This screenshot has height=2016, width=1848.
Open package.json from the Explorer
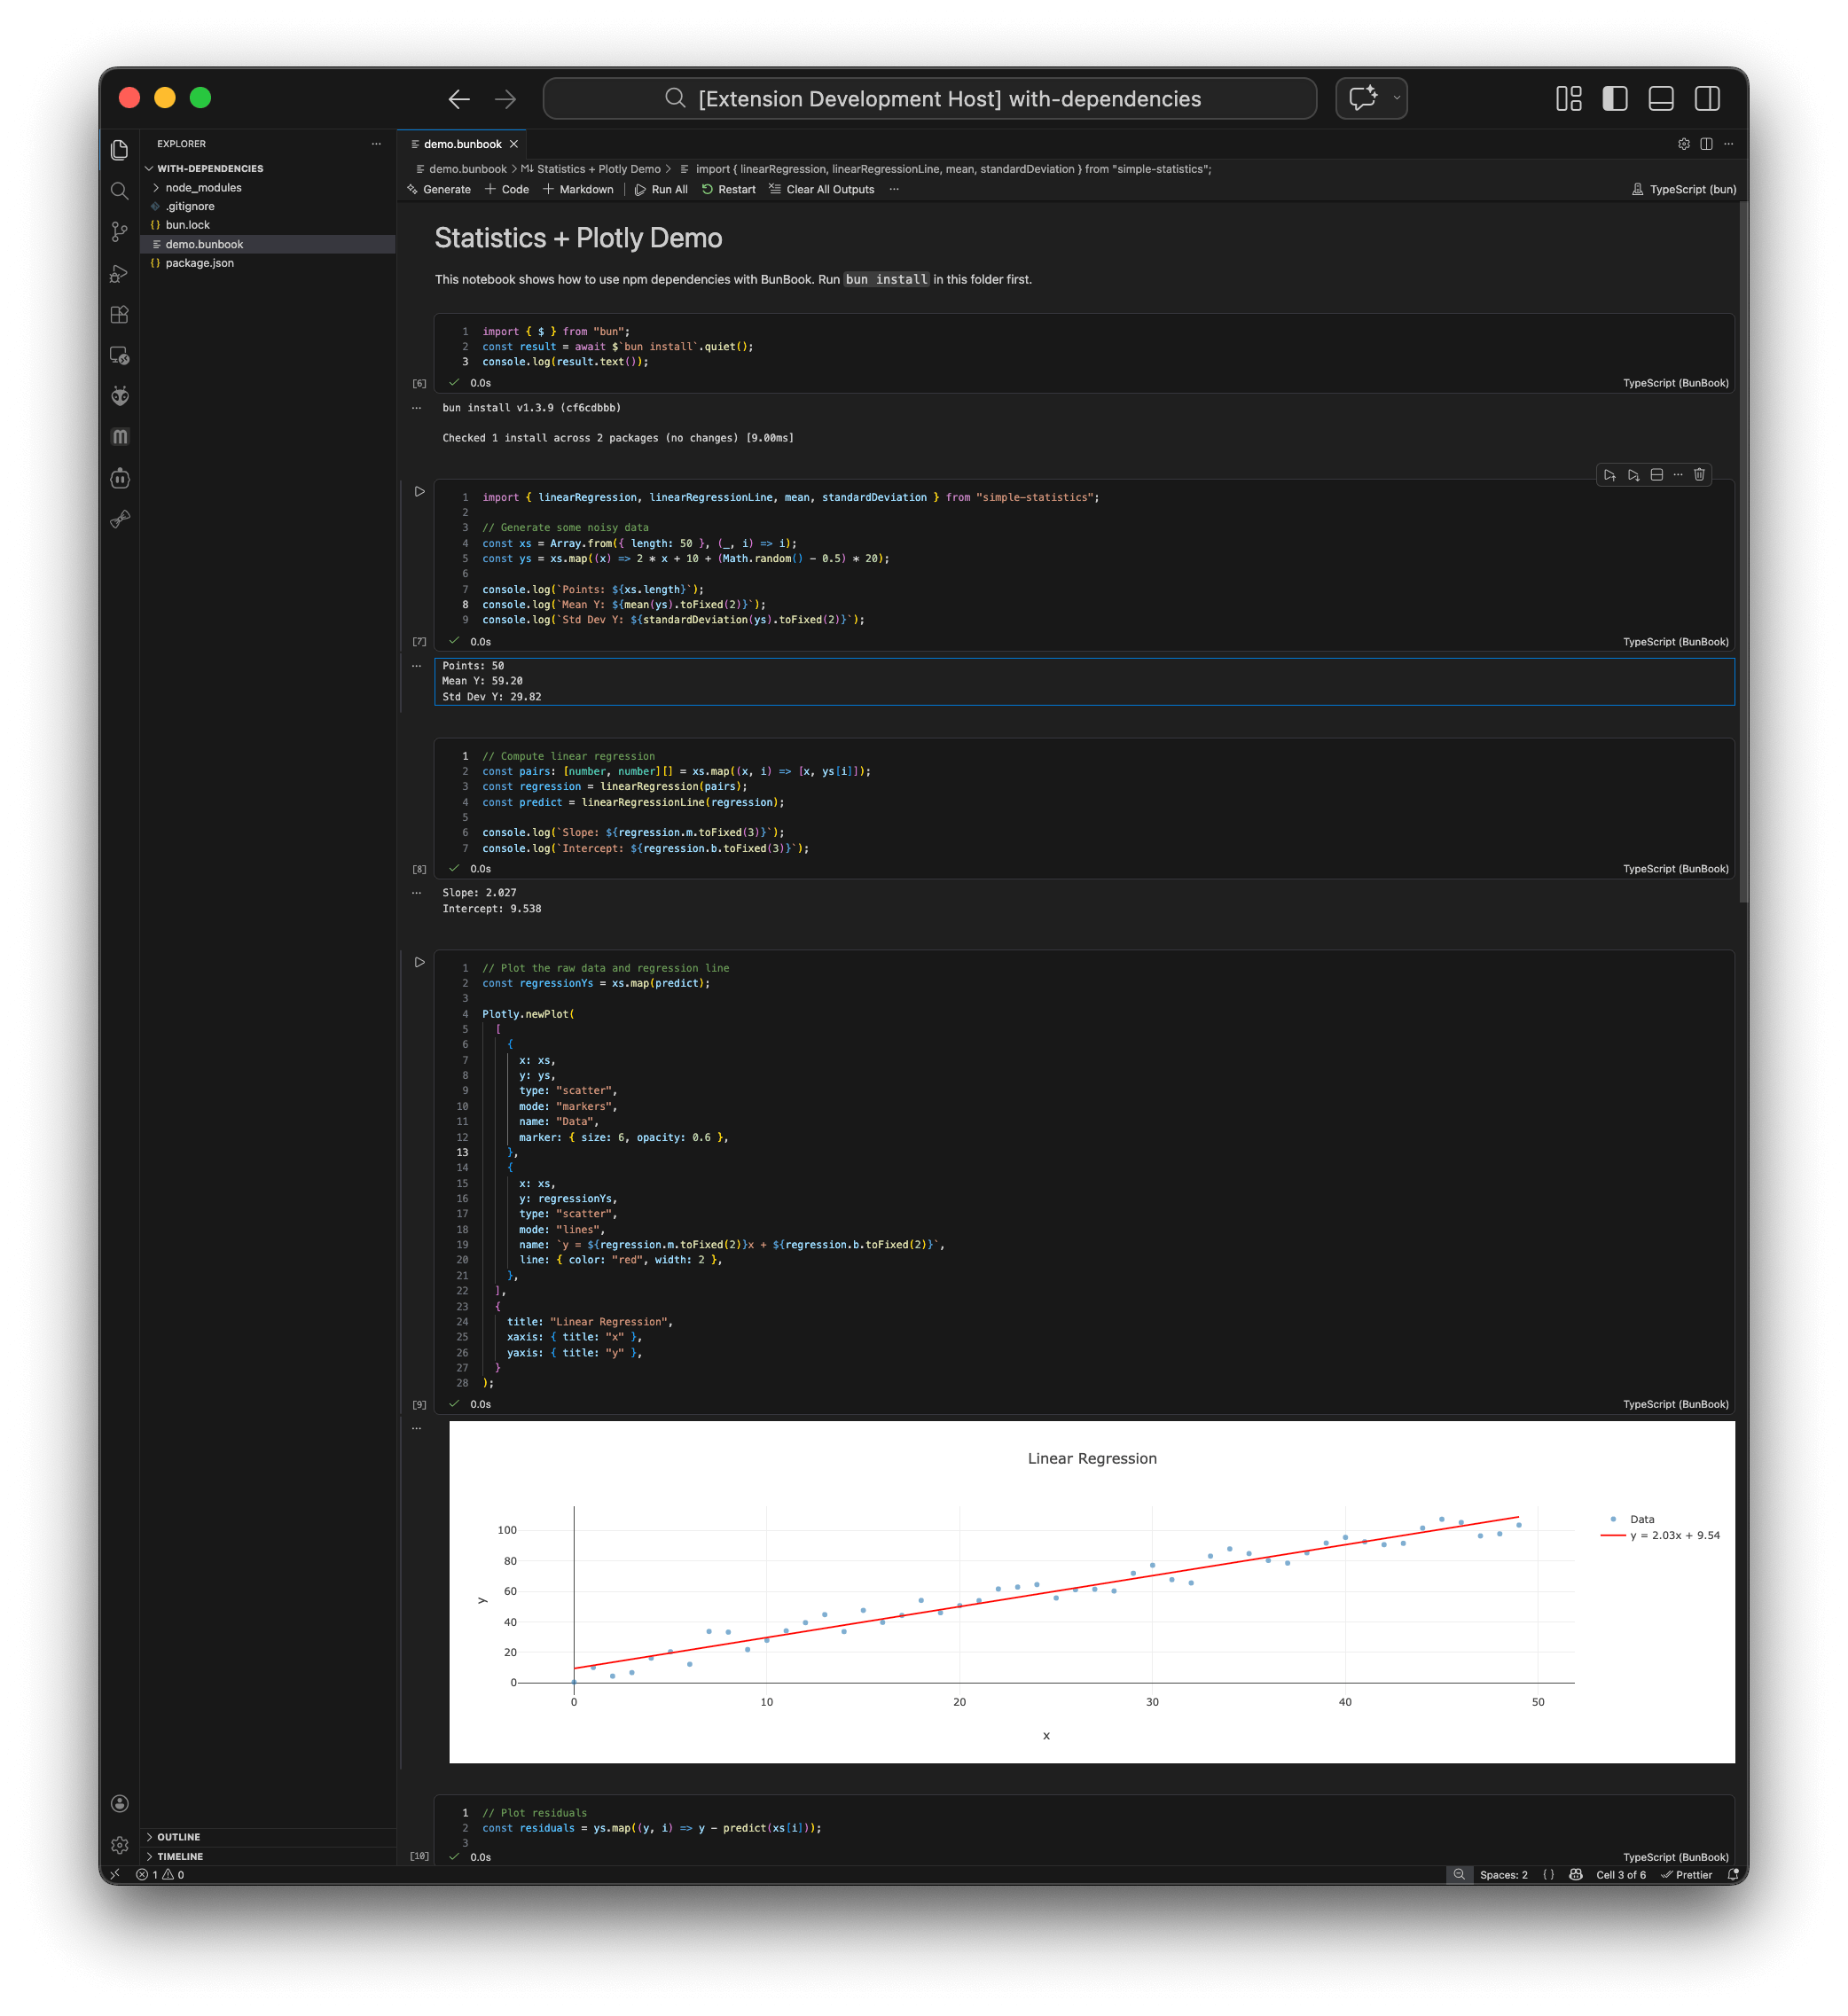pyautogui.click(x=199, y=263)
